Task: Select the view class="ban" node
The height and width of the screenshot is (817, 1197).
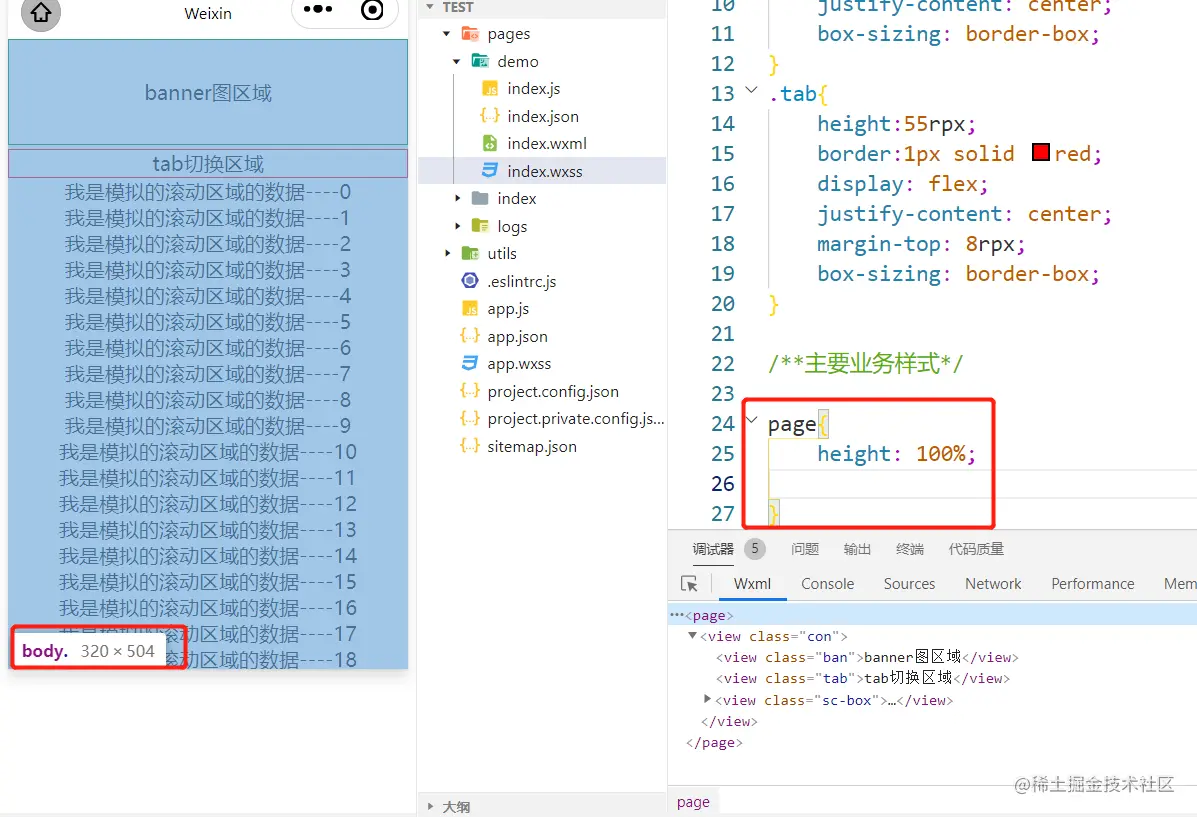Action: coord(867,657)
